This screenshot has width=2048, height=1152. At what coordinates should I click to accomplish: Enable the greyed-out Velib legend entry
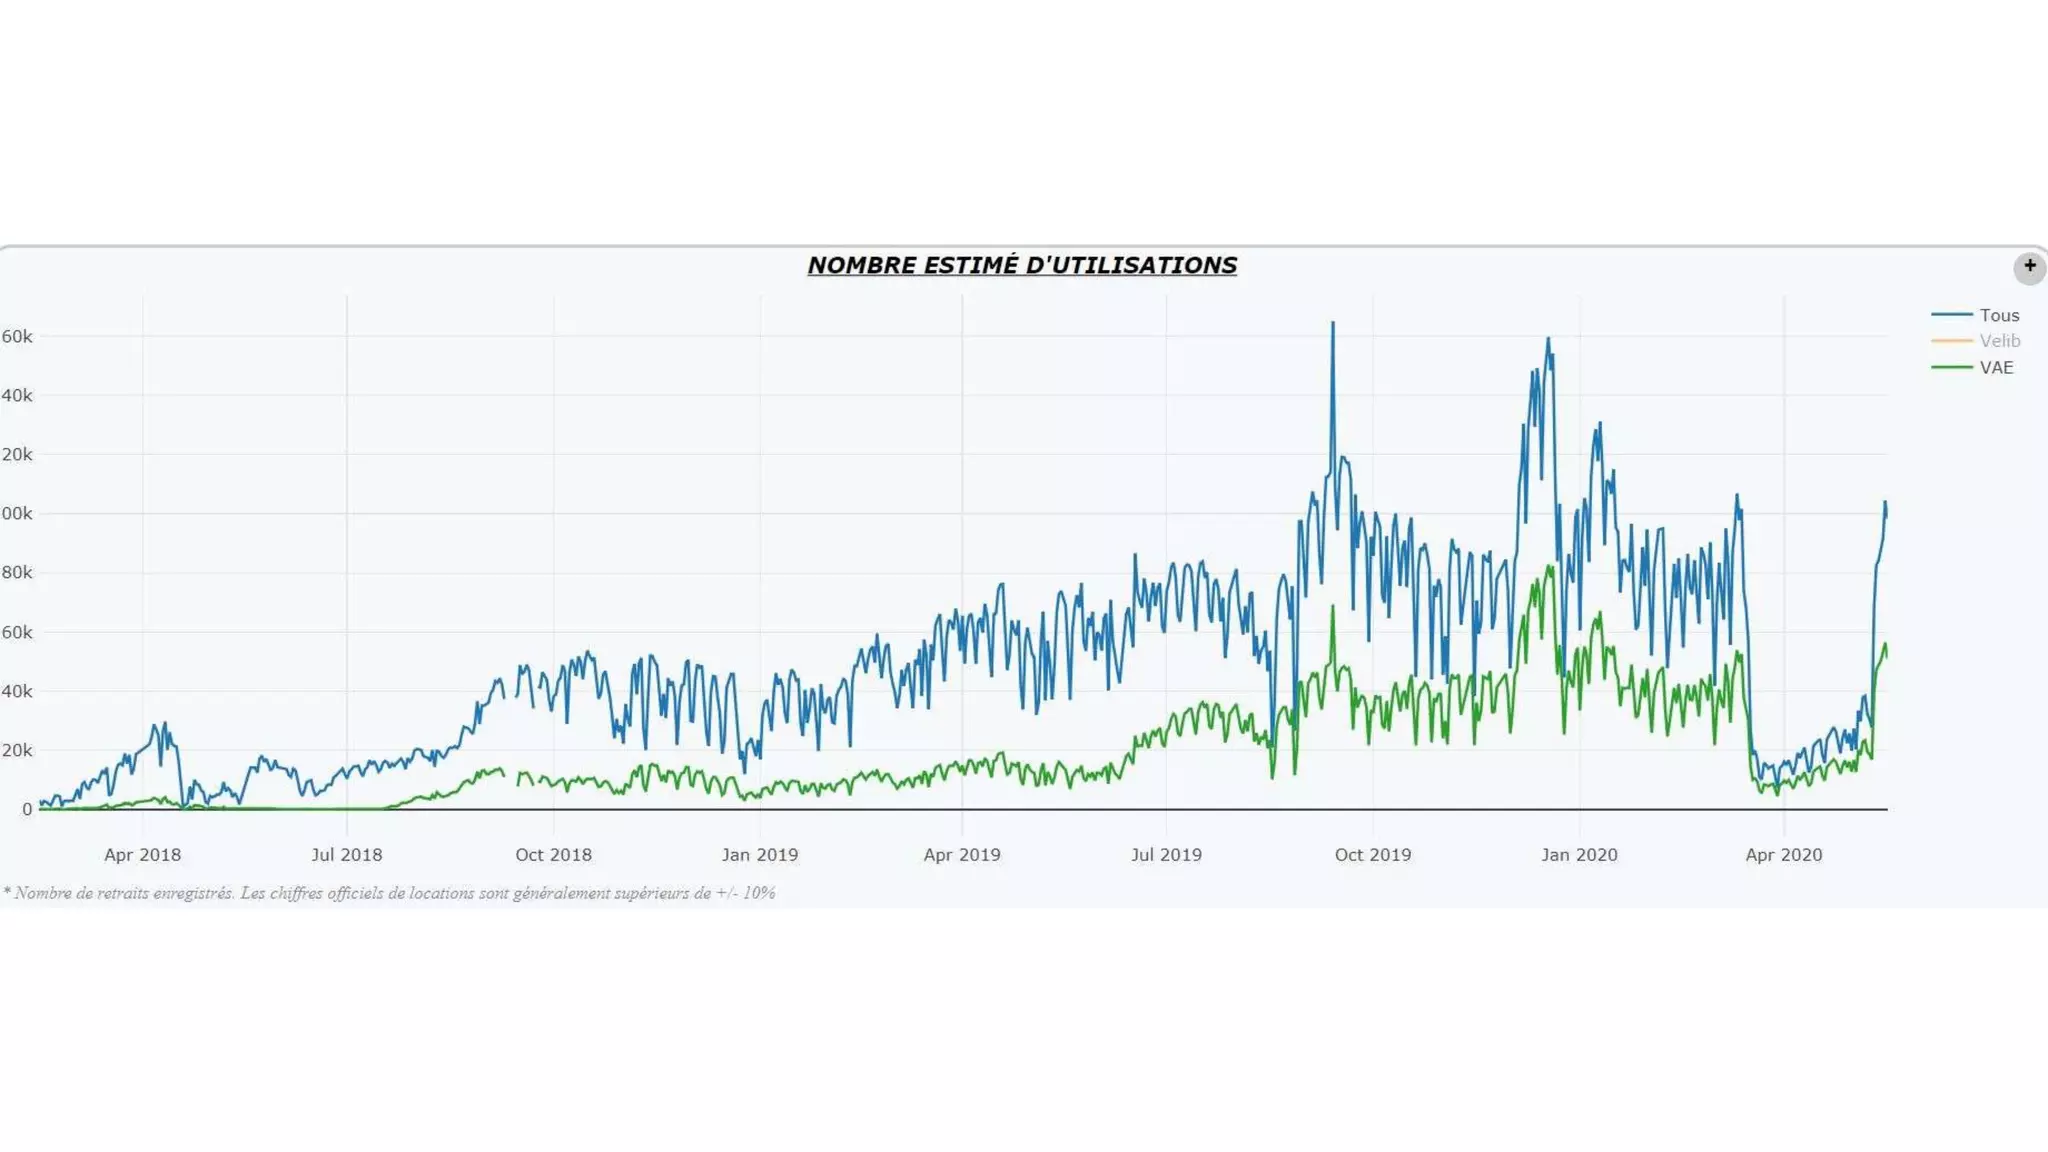pyautogui.click(x=1999, y=341)
